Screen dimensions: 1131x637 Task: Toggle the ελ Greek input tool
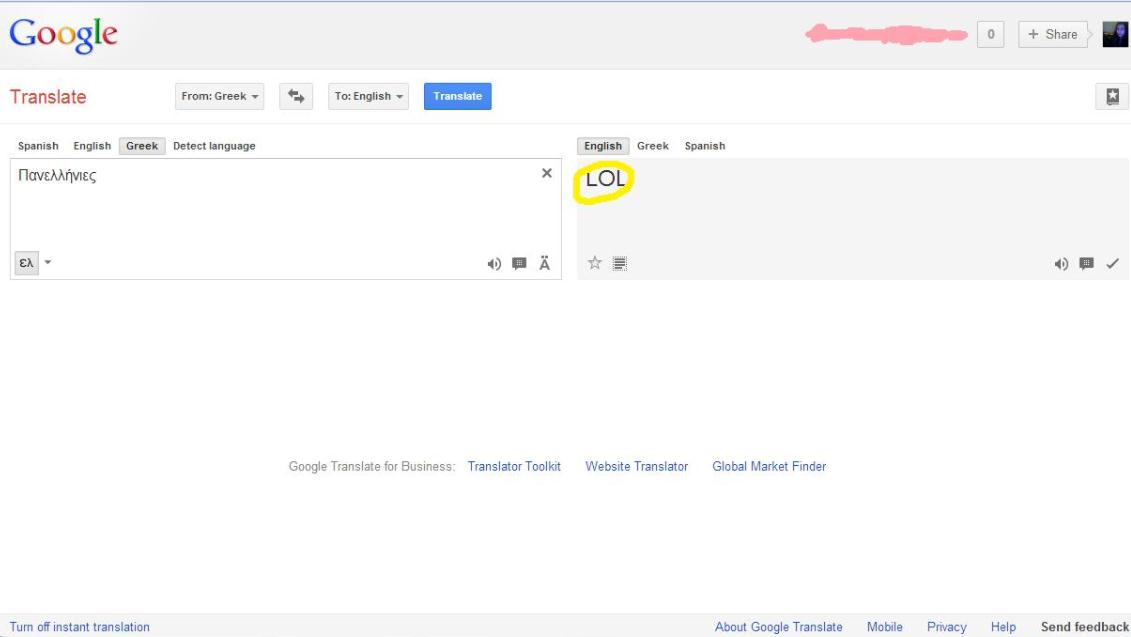[27, 263]
